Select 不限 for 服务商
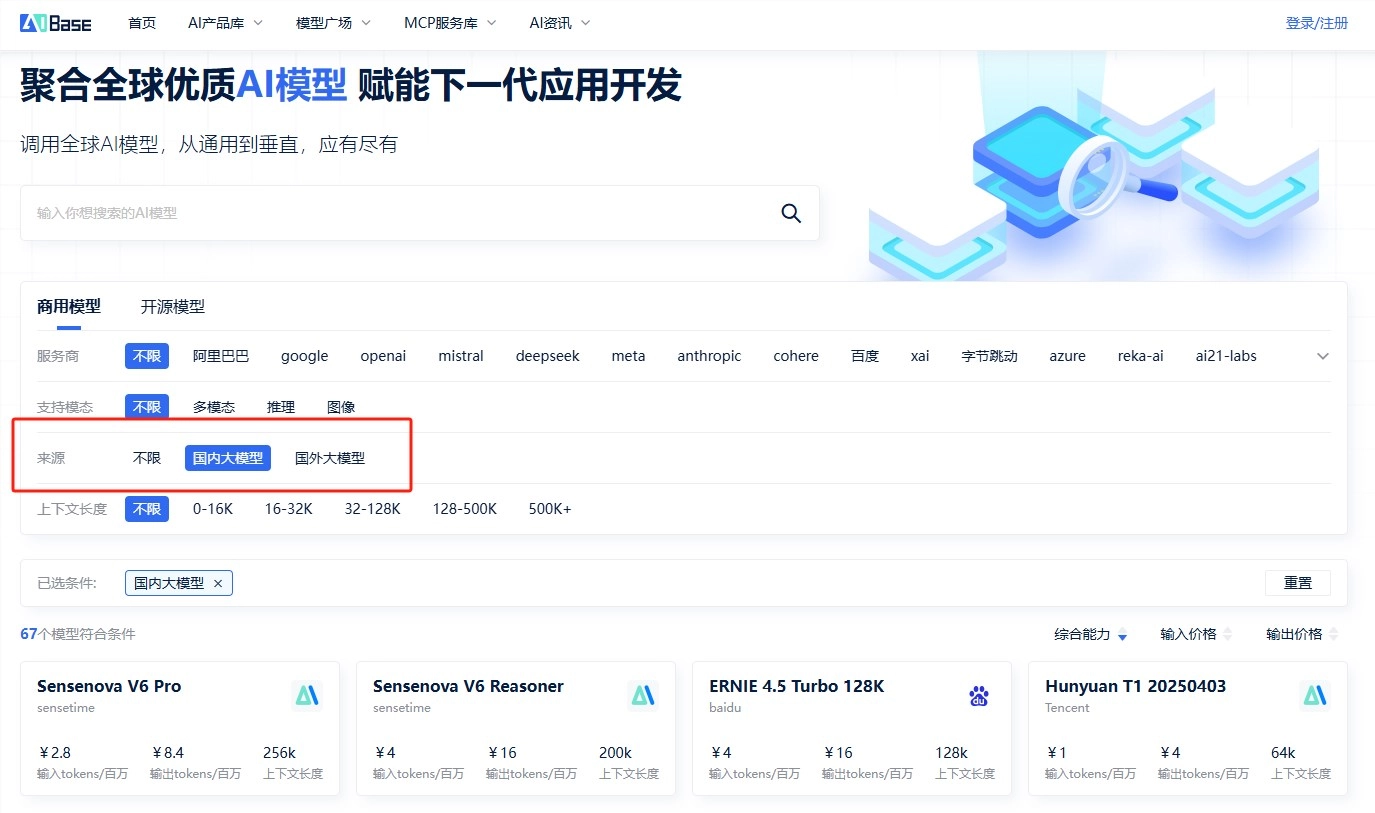This screenshot has height=813, width=1375. [x=147, y=356]
